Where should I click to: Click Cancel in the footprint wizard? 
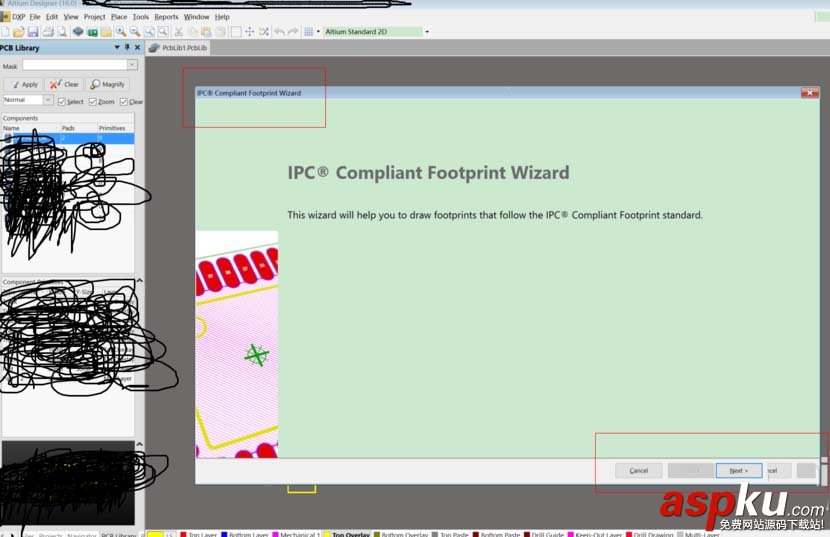(x=638, y=470)
